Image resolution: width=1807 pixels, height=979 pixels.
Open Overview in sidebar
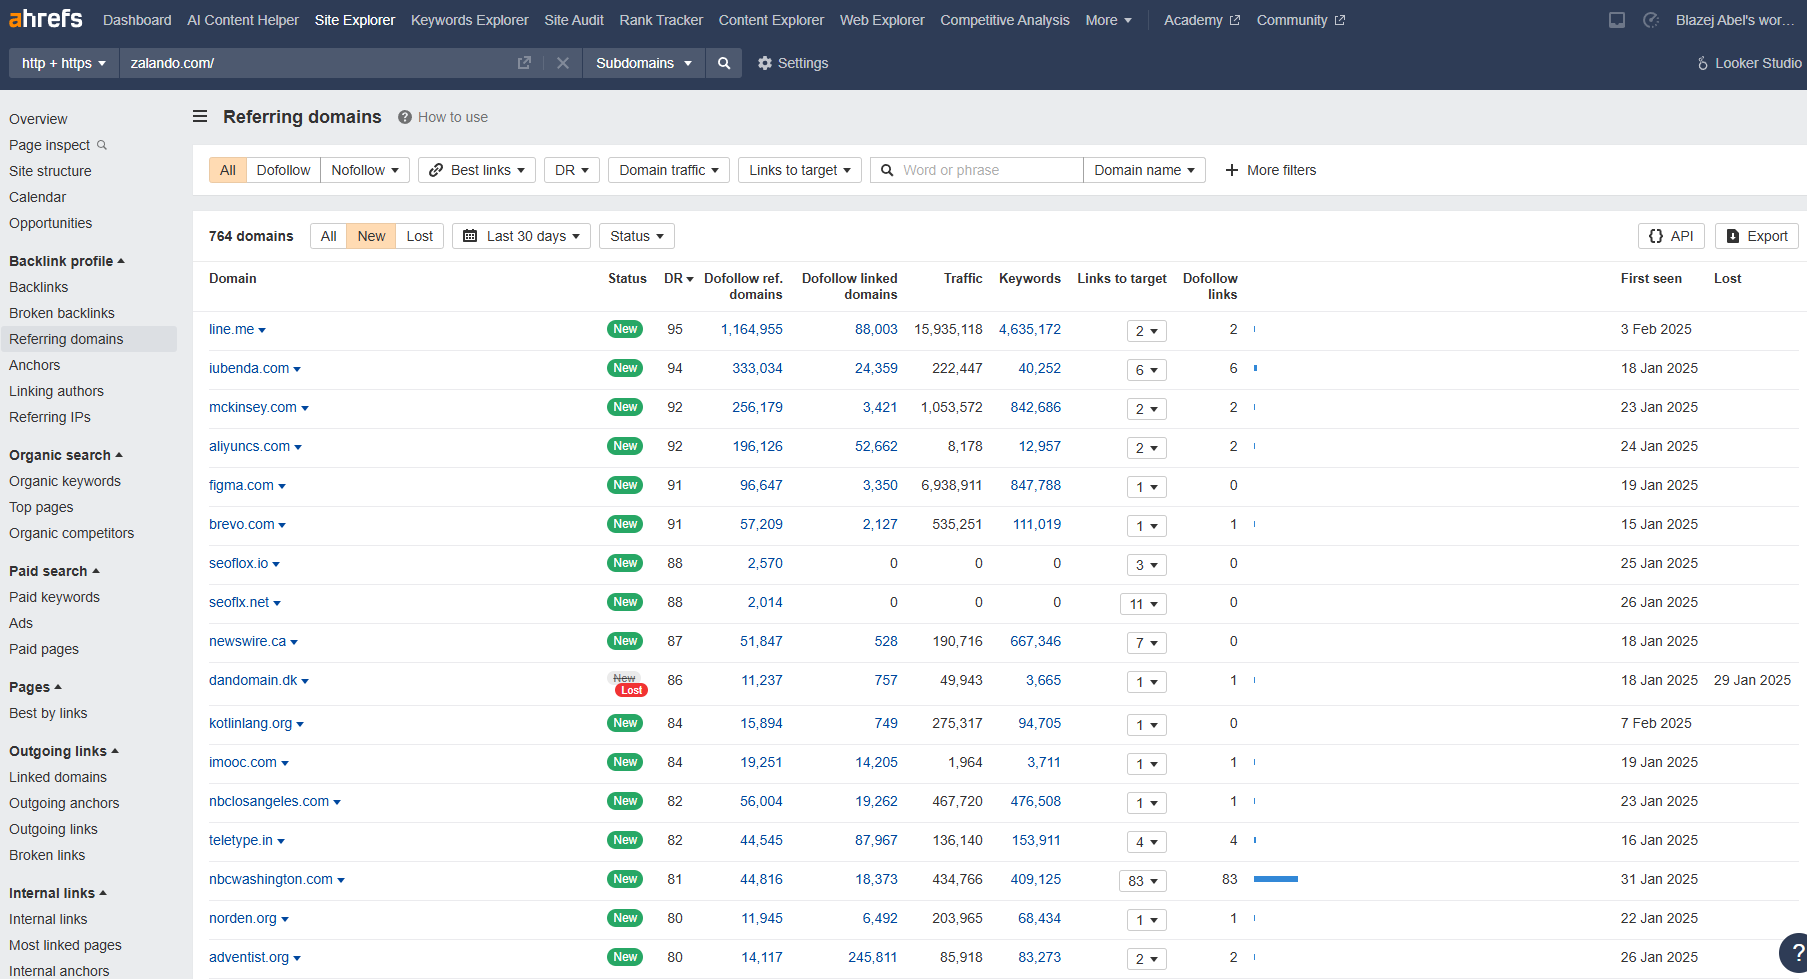click(38, 119)
